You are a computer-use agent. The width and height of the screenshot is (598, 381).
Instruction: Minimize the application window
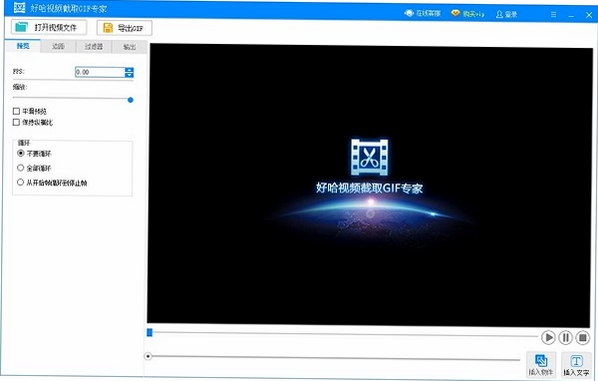tap(571, 15)
